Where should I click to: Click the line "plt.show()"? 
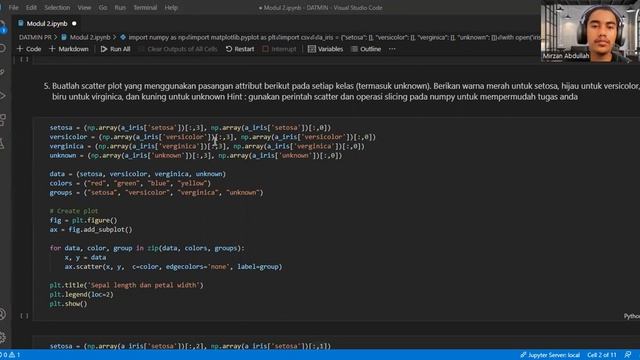click(68, 304)
